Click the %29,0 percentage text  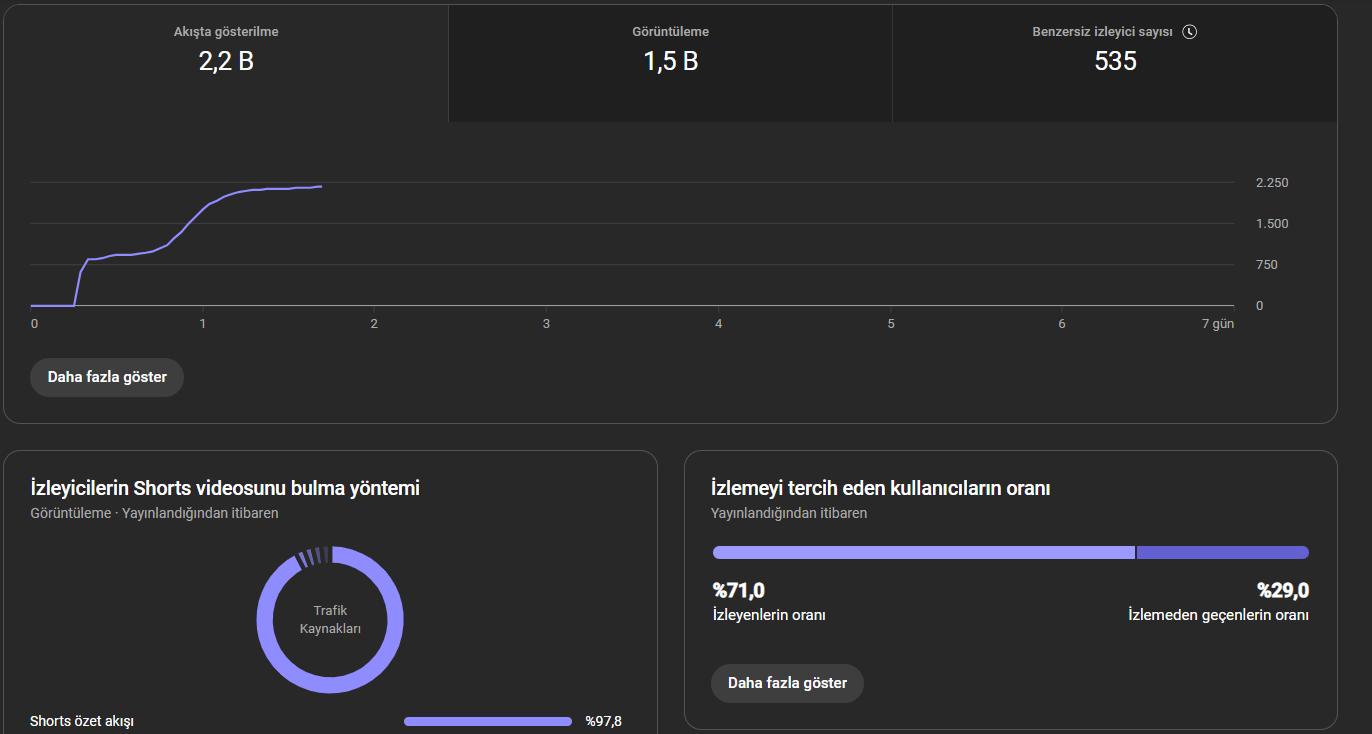coord(1283,591)
